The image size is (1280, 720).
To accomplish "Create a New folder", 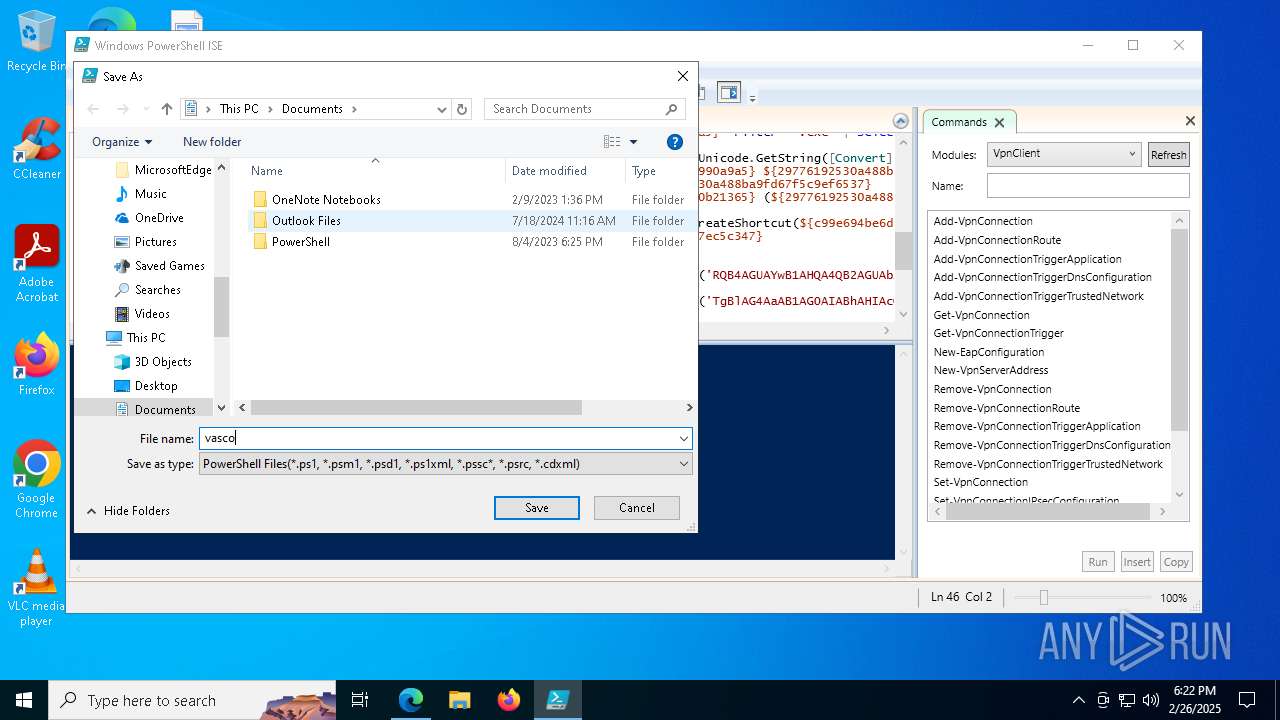I will [212, 142].
